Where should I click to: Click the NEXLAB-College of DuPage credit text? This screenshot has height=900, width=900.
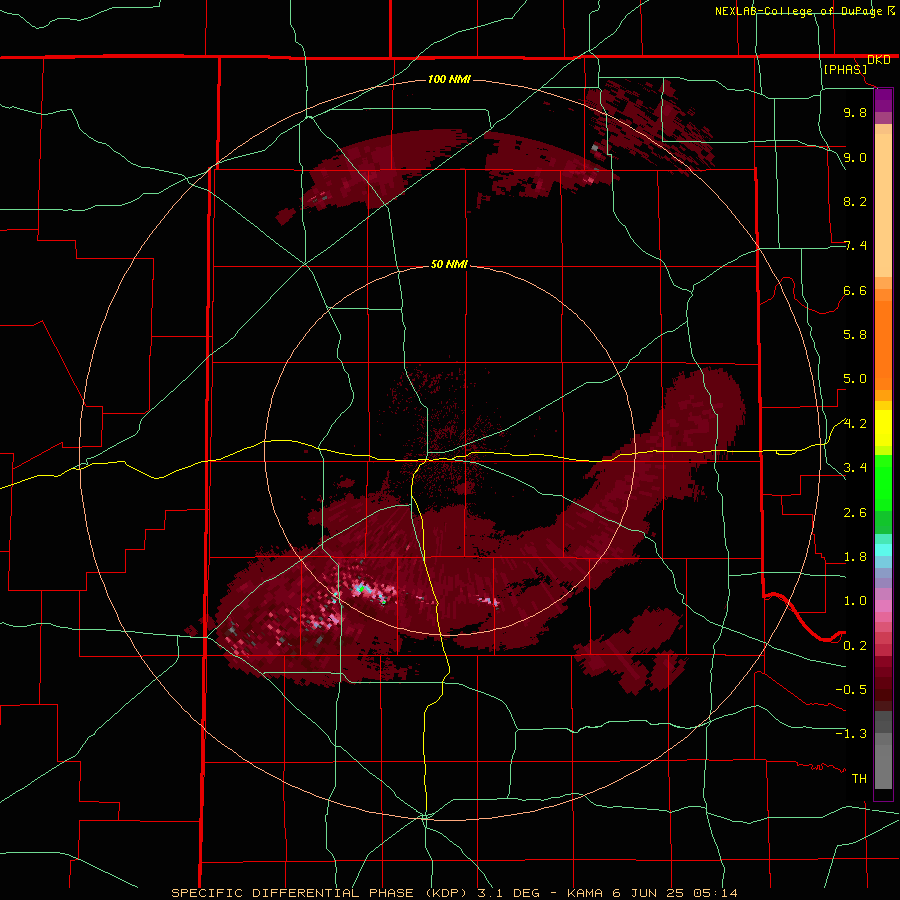pyautogui.click(x=798, y=11)
